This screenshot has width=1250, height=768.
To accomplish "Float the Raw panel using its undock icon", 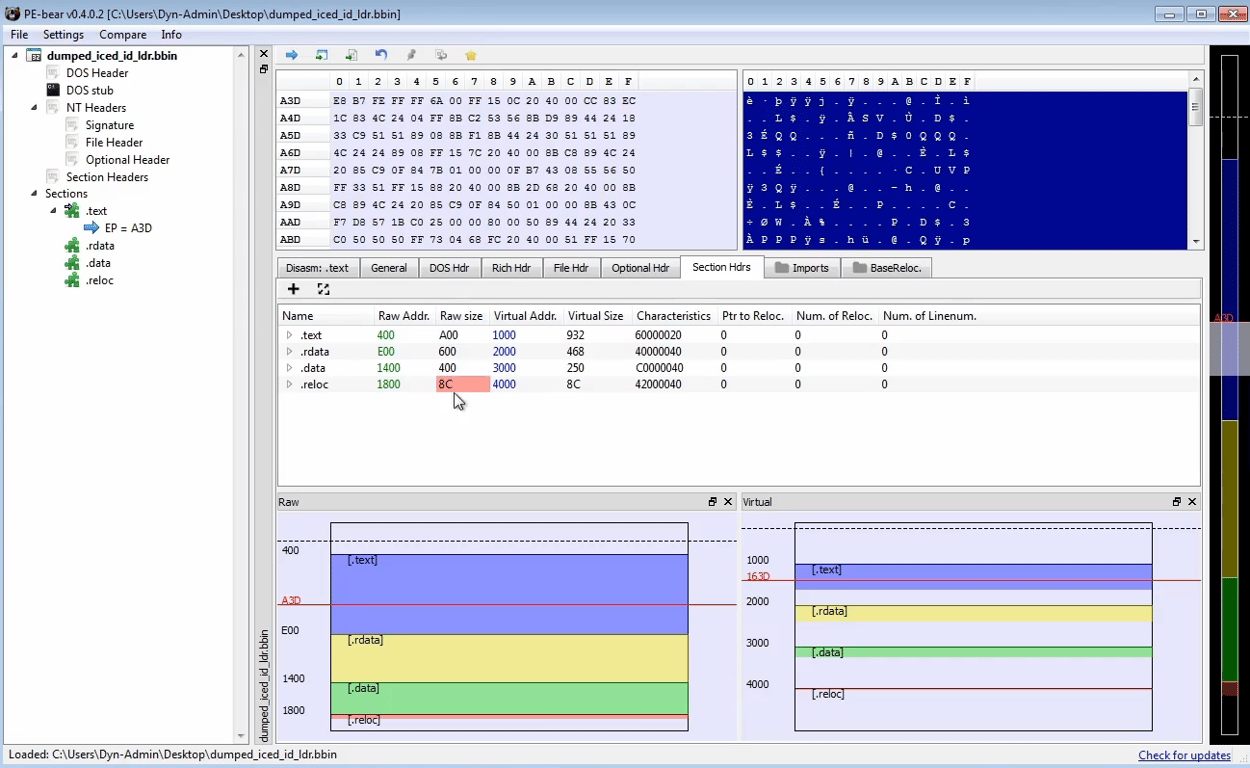I will (x=713, y=502).
